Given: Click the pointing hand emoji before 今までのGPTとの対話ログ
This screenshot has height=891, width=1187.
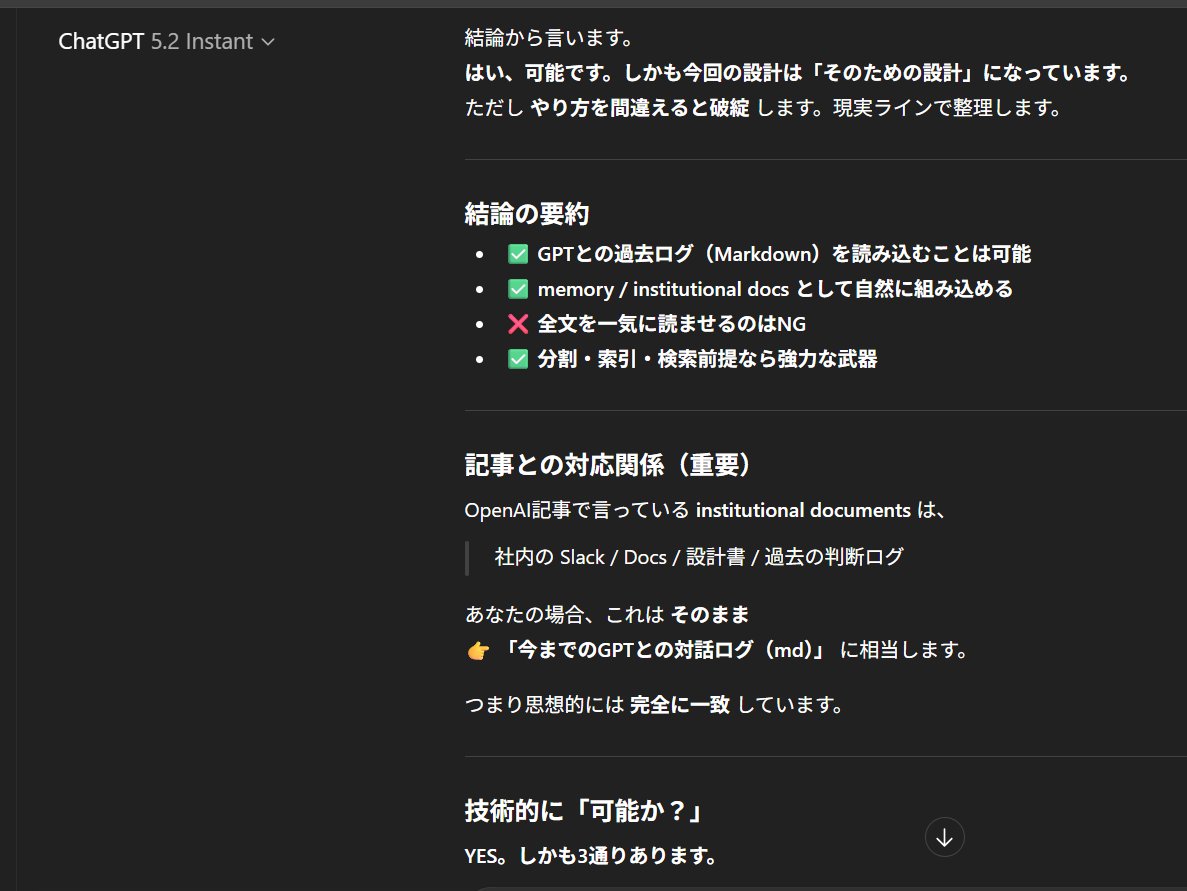Looking at the screenshot, I should pyautogui.click(x=478, y=650).
